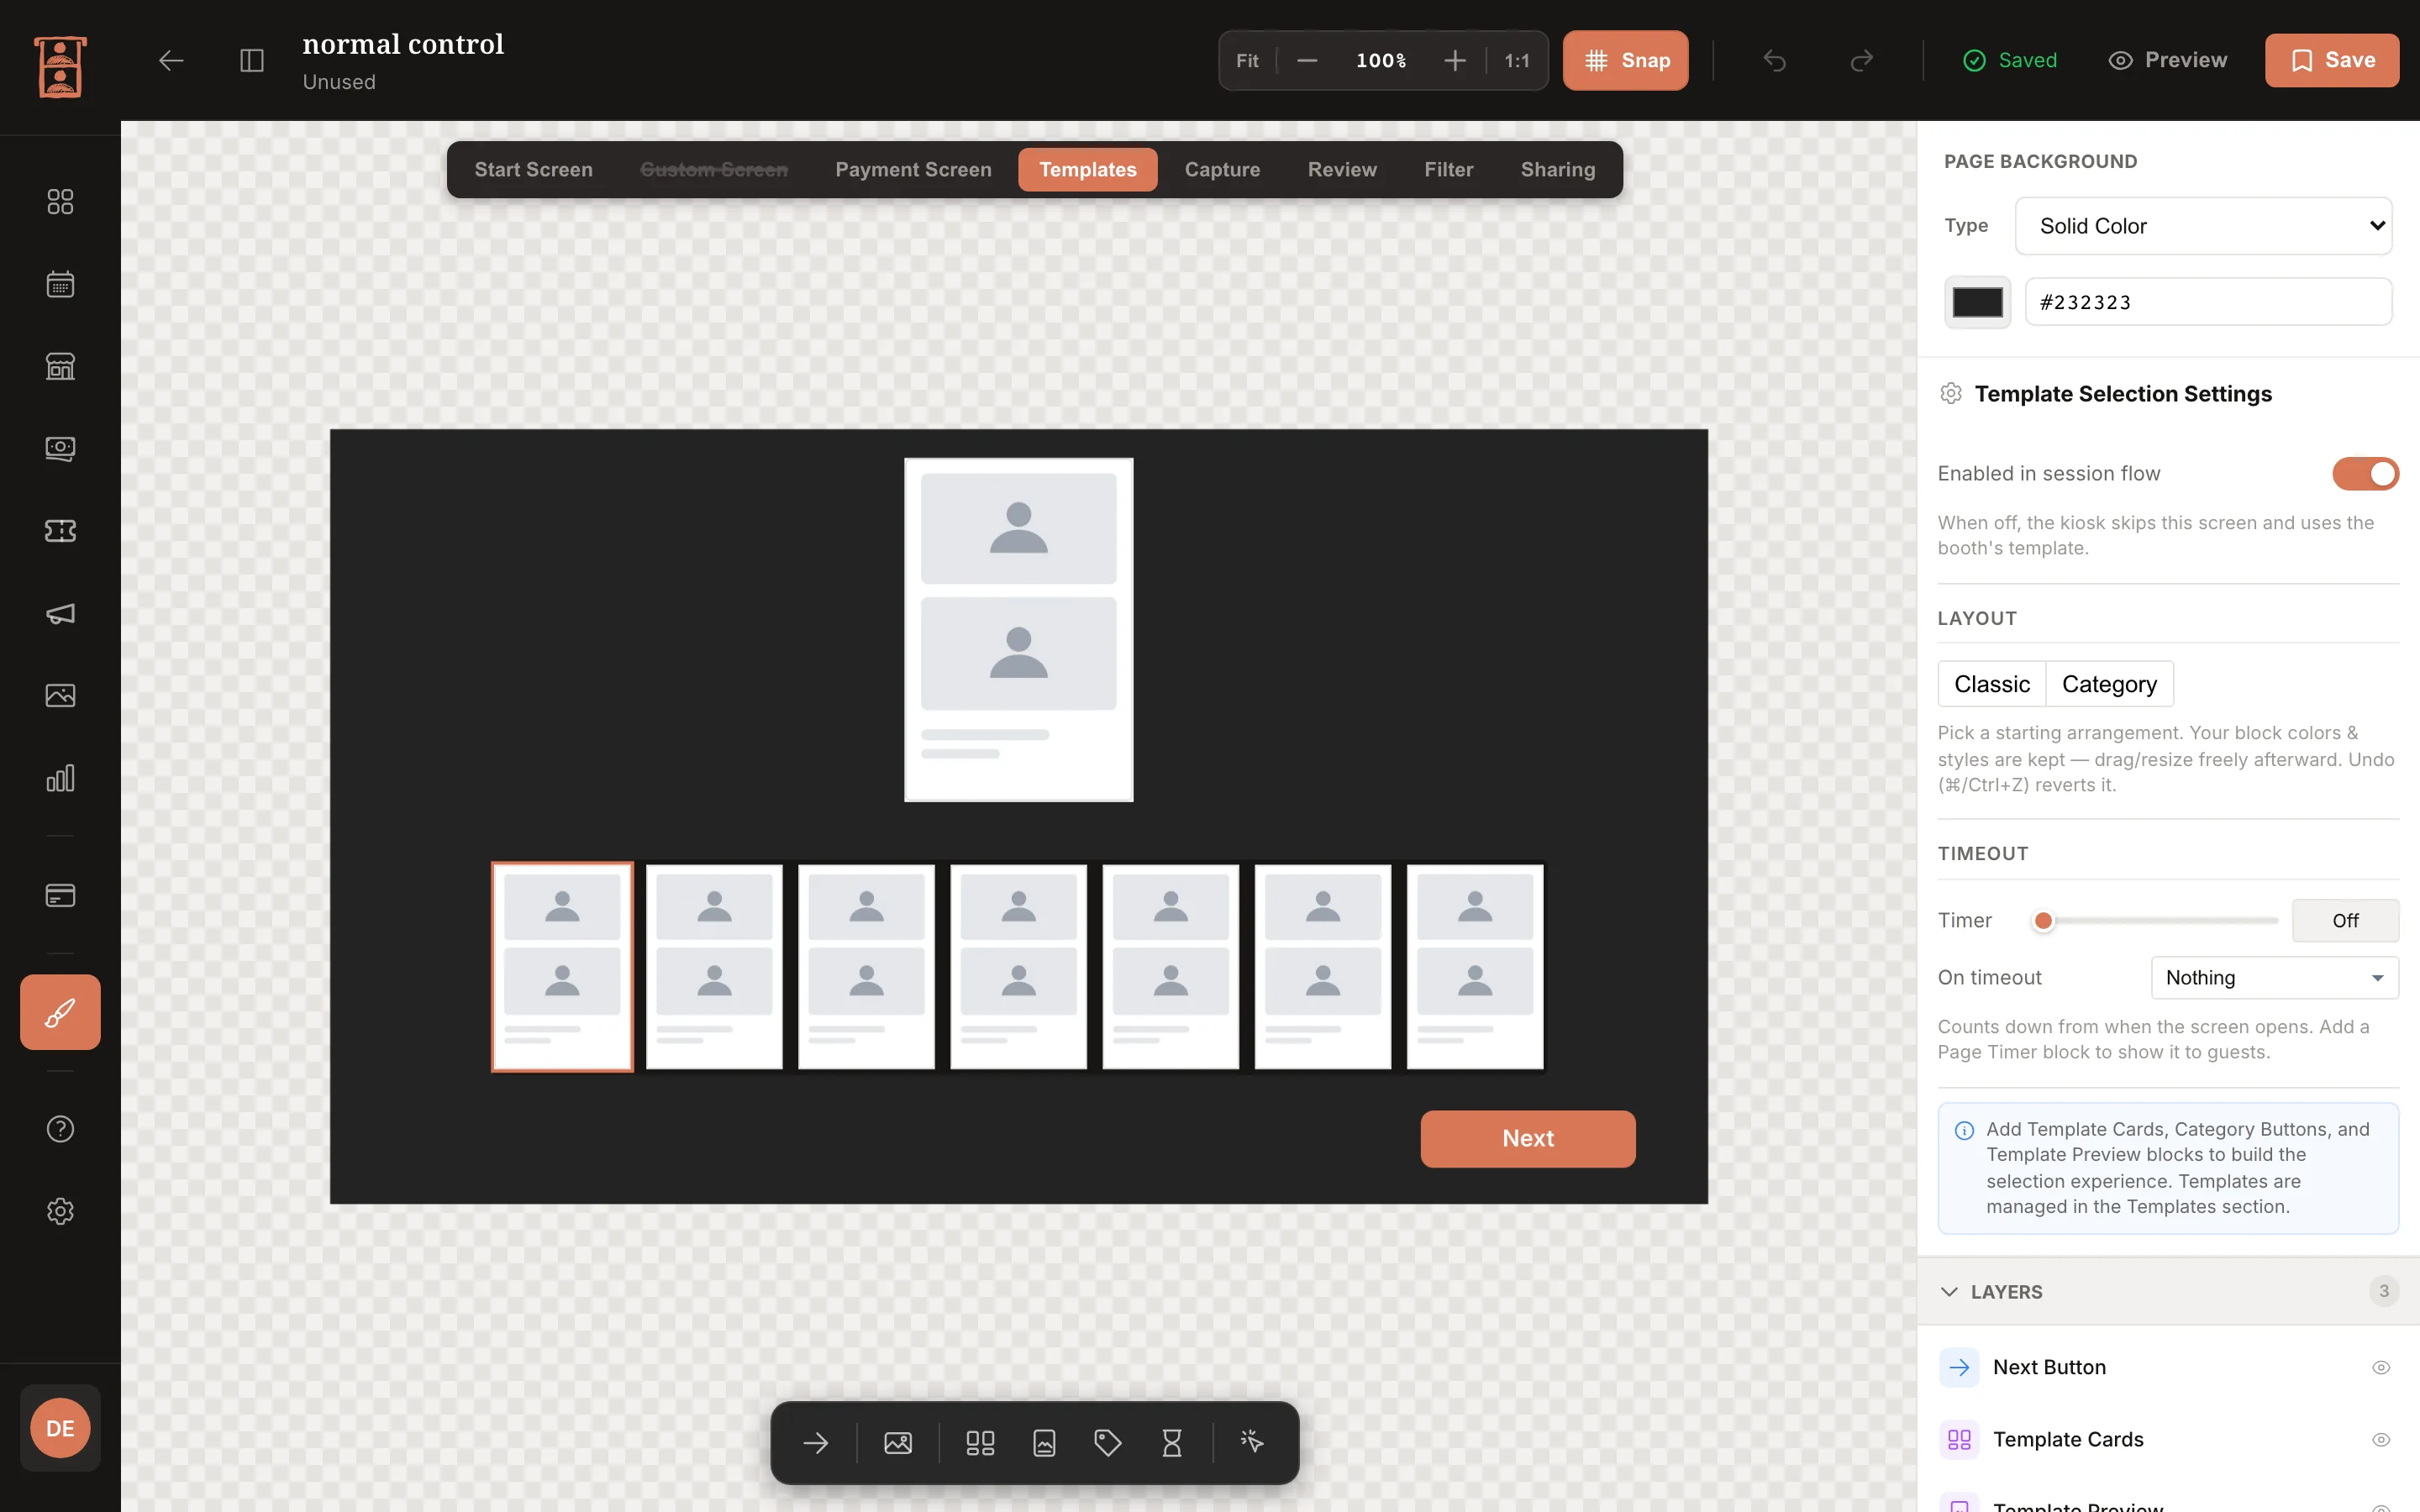This screenshot has height=1512, width=2420.
Task: Open the store/booth icon in sidebar
Action: point(60,366)
